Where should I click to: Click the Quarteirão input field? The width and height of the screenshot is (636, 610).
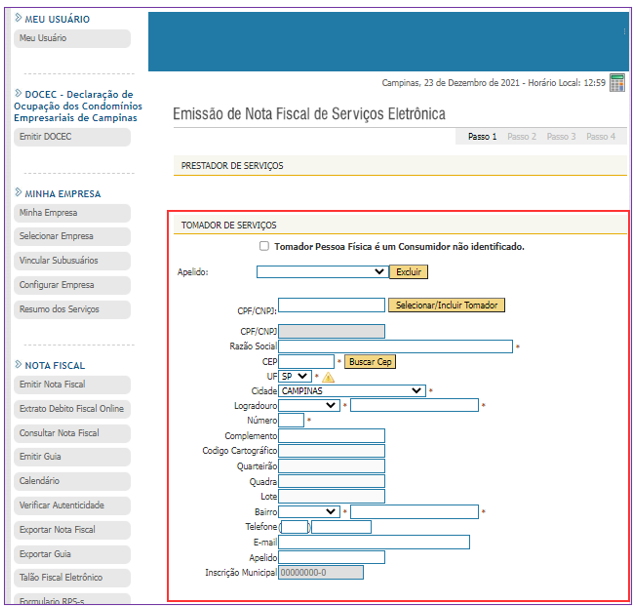[x=331, y=466]
